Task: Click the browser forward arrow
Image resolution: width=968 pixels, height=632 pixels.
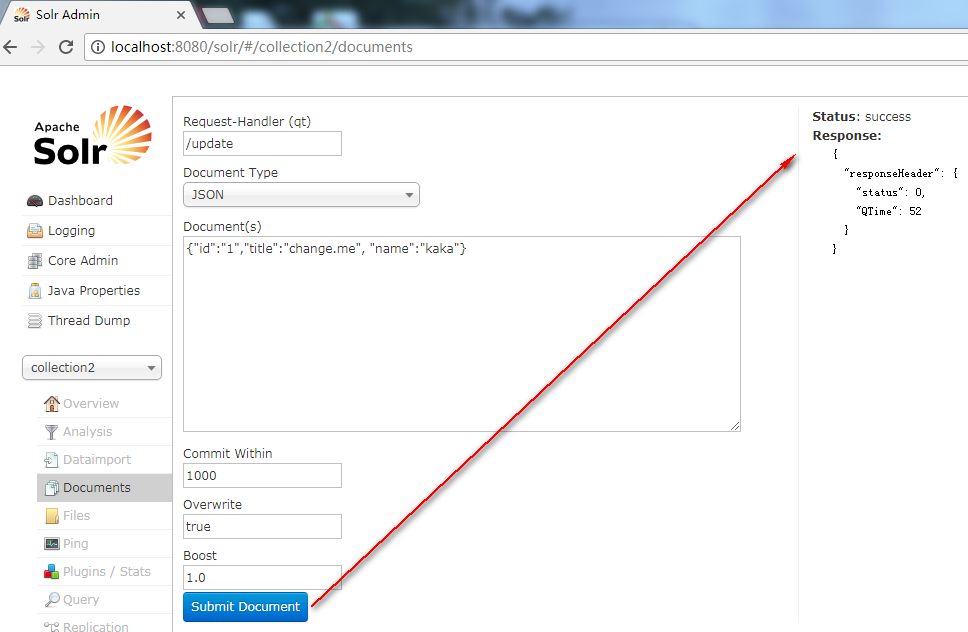Action: click(38, 47)
